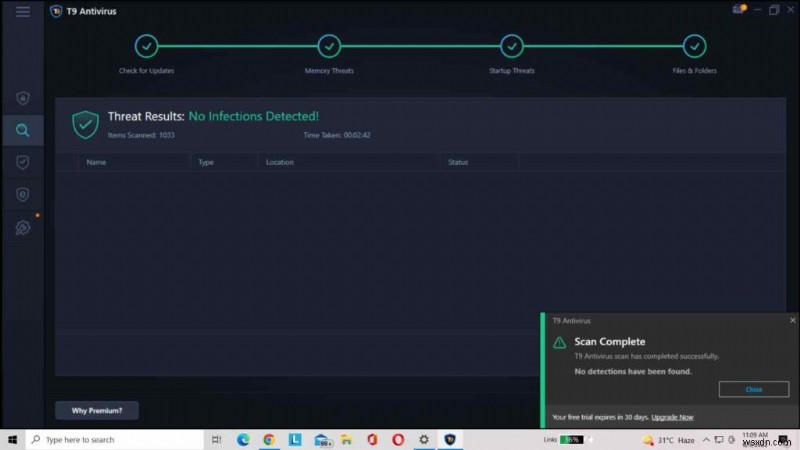Open the Windows Start menu
Image resolution: width=800 pixels, height=450 pixels.
click(x=12, y=439)
